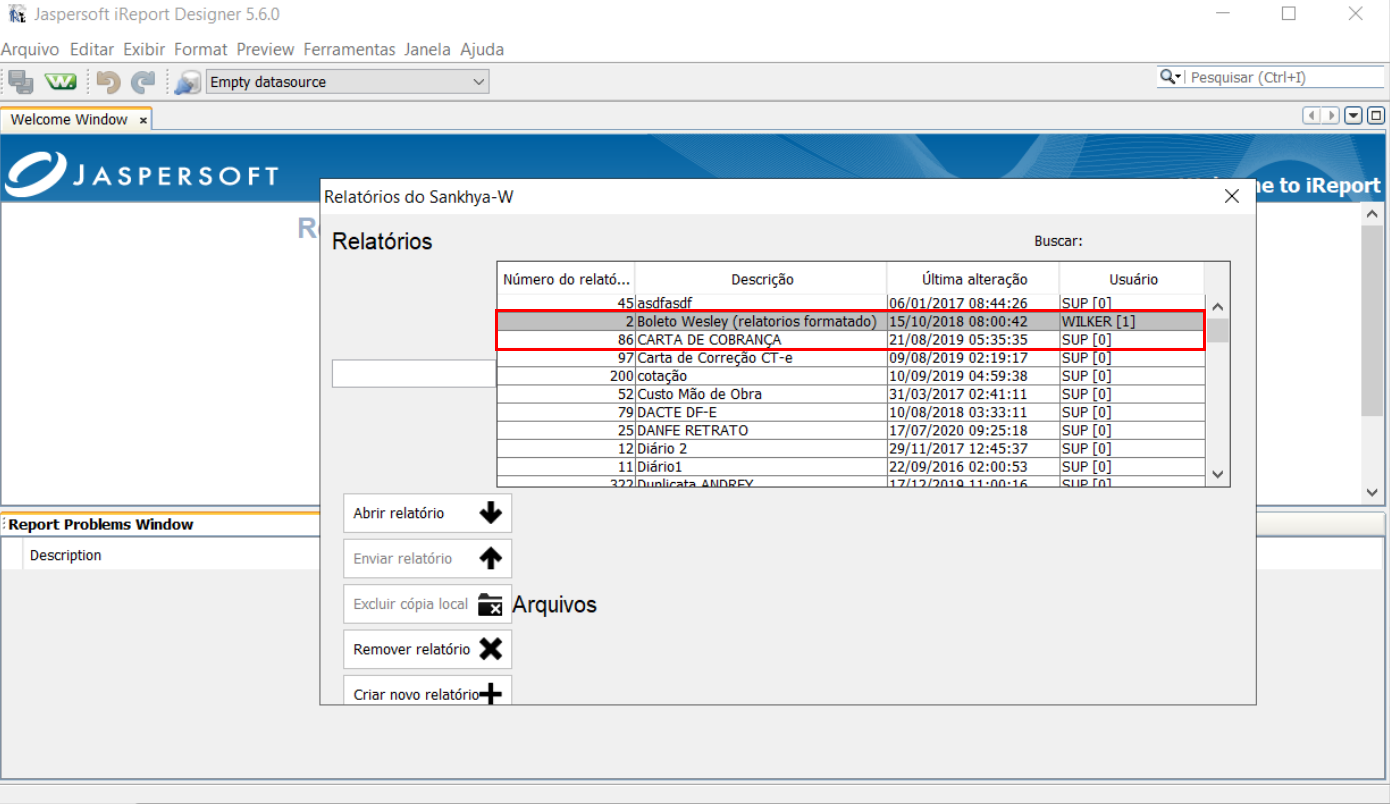Sort by Usuário column header
The width and height of the screenshot is (1390, 804).
(x=1132, y=279)
